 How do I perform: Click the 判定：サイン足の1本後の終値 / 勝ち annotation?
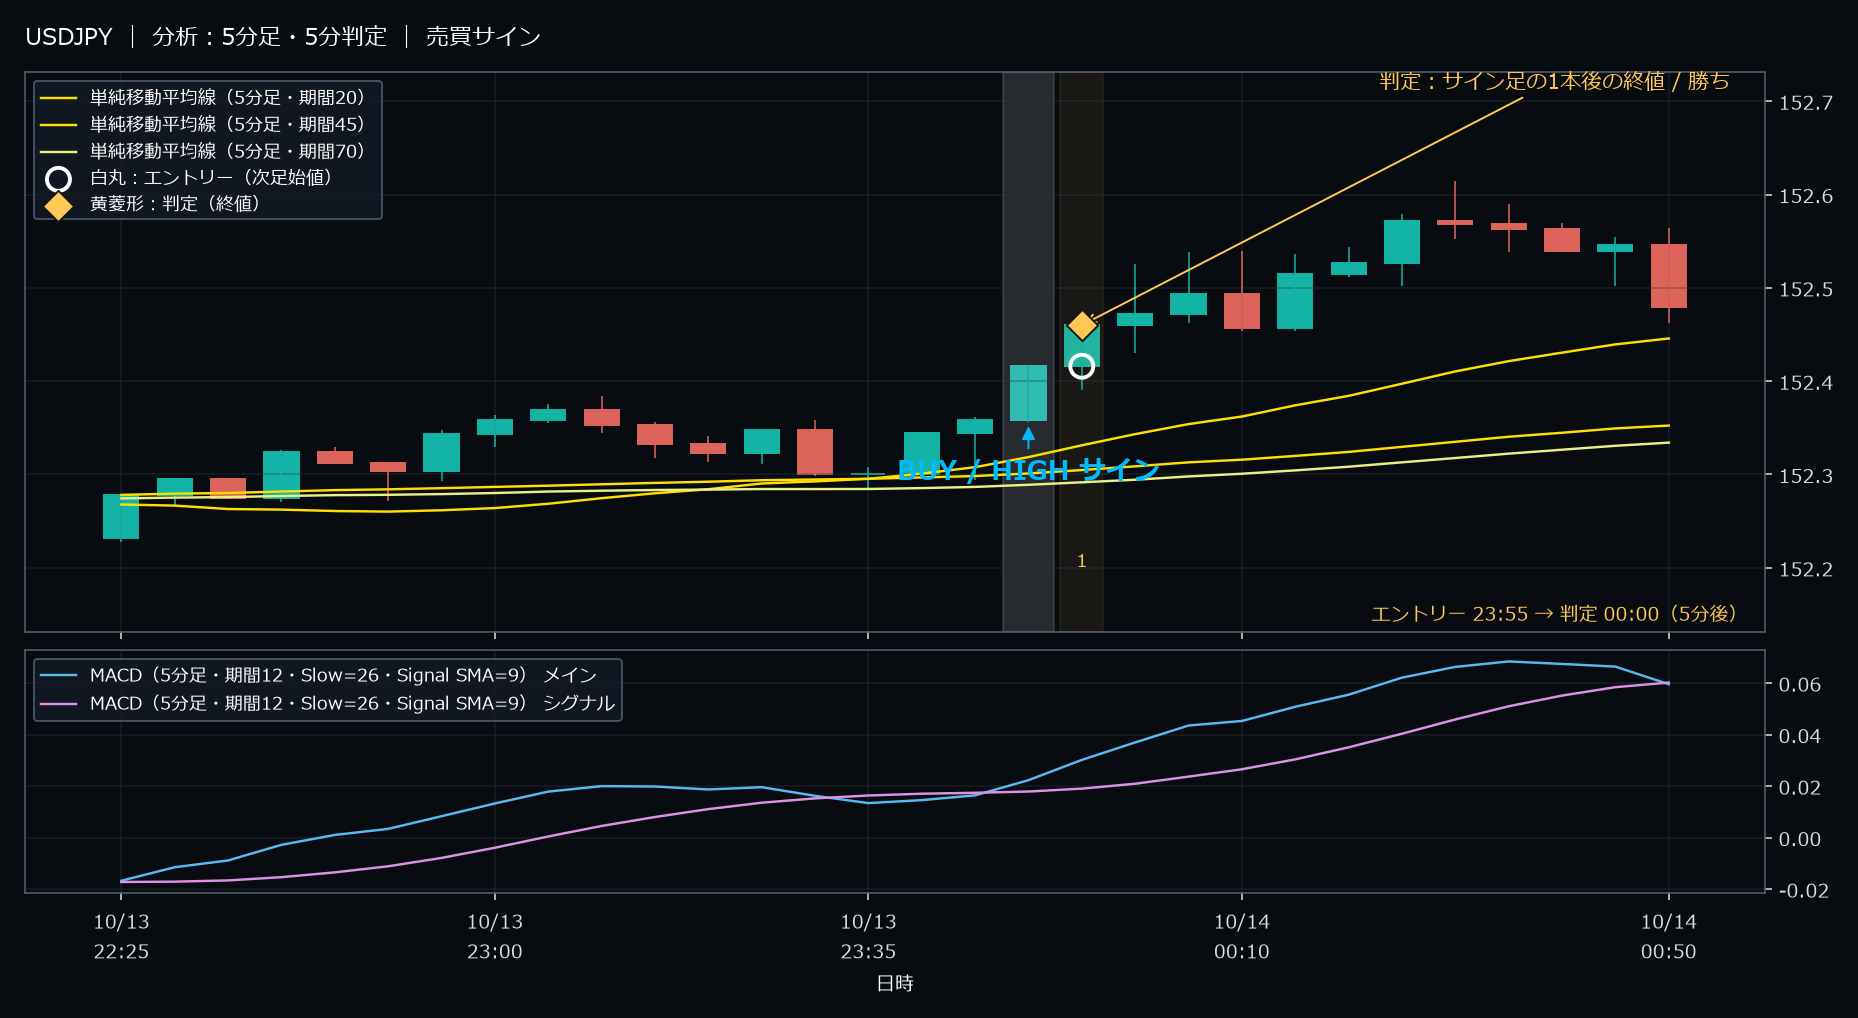tap(1554, 81)
